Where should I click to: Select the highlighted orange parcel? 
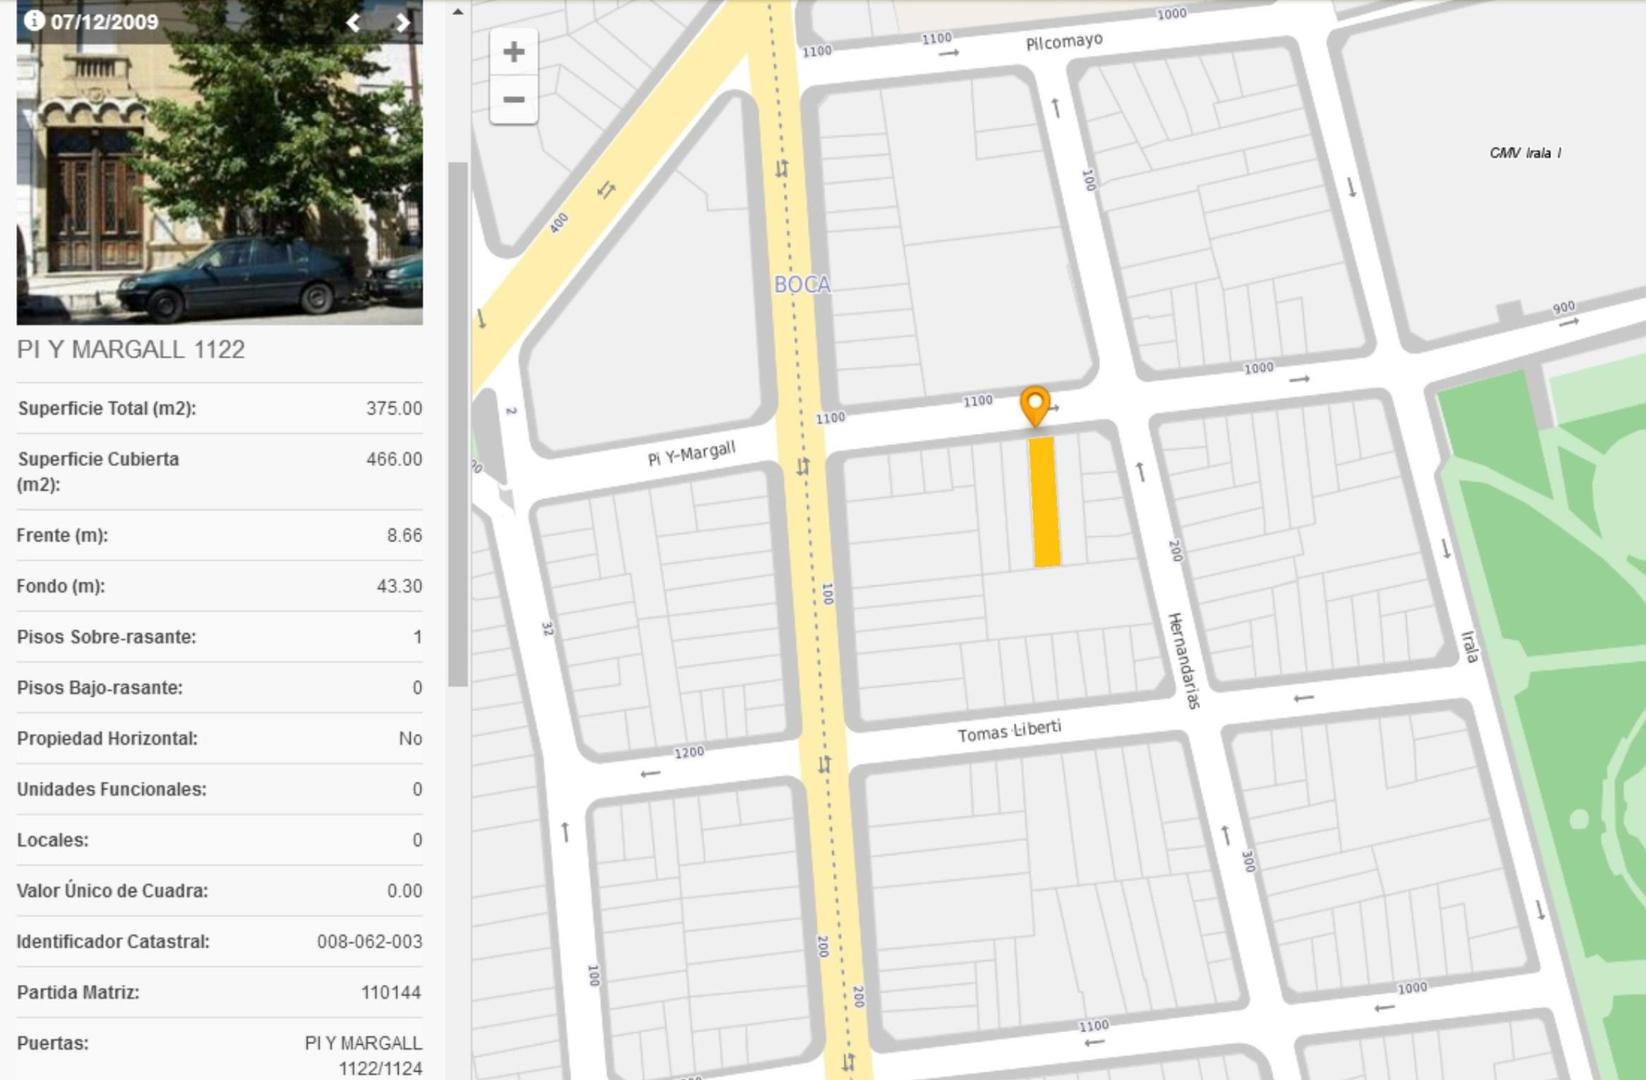coord(1045,501)
